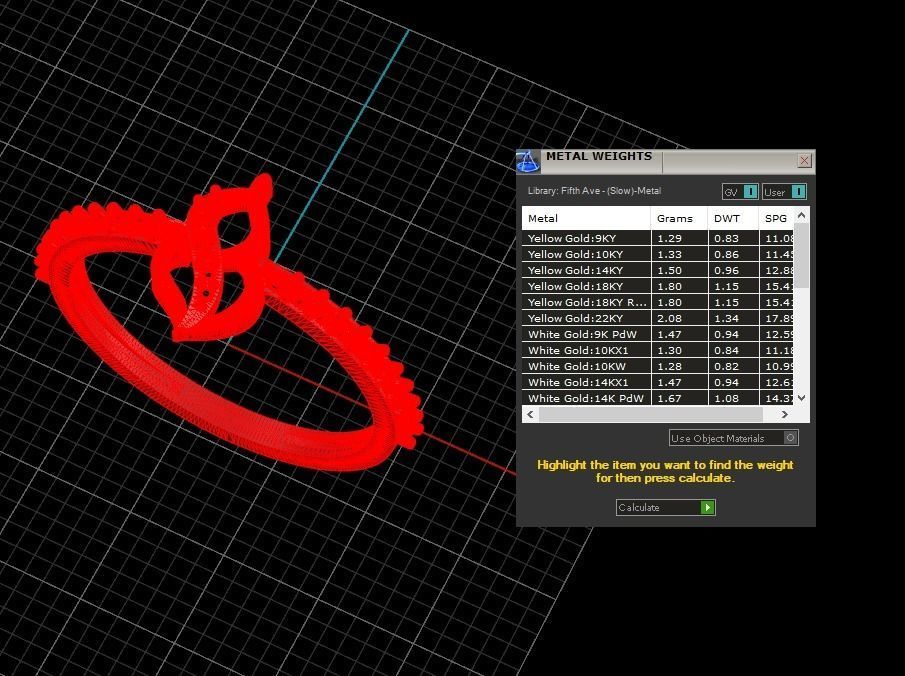Select the Yellow Gold:10KY row
This screenshot has height=676, width=905.
(x=657, y=255)
